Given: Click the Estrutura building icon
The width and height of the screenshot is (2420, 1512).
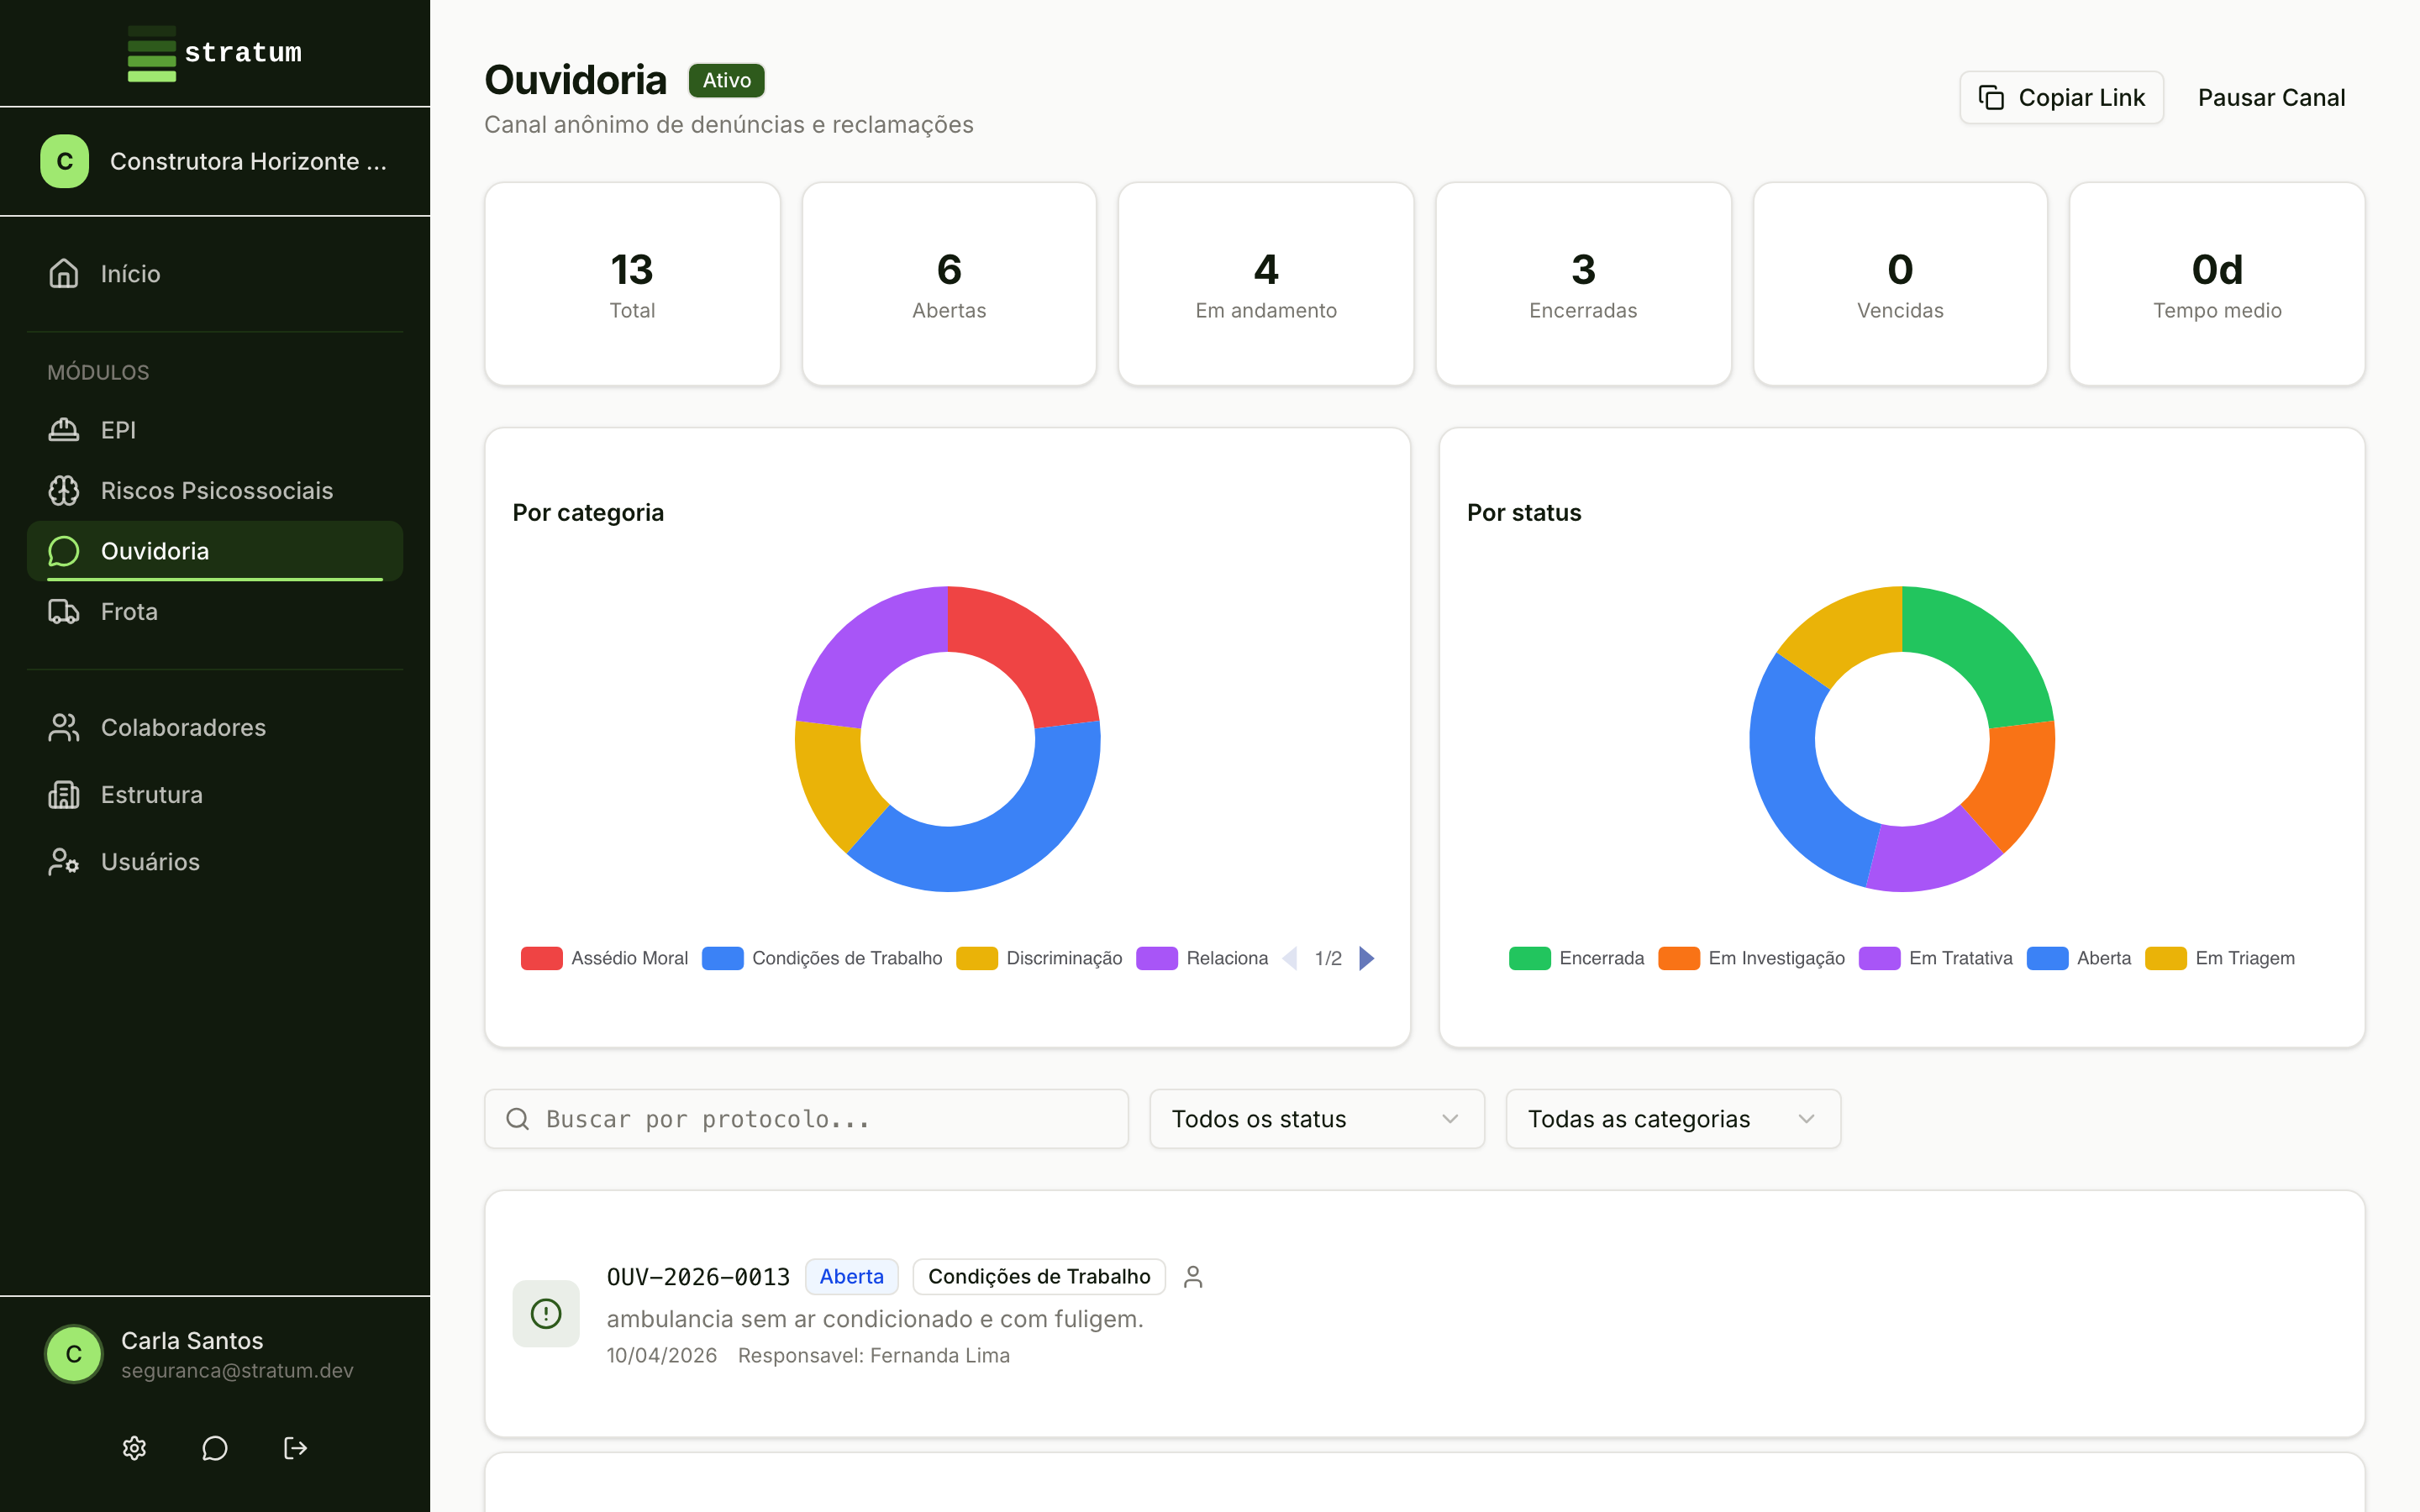Looking at the screenshot, I should tap(64, 794).
